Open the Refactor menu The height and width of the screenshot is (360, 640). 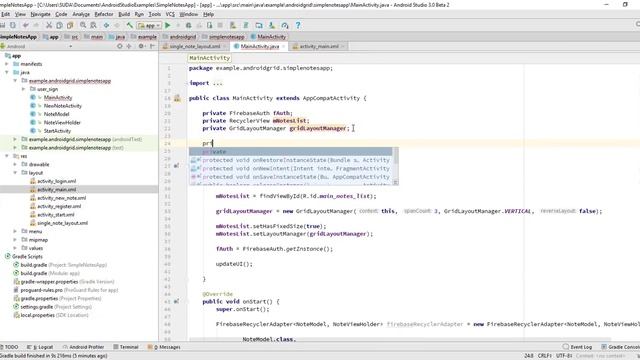(104, 14)
